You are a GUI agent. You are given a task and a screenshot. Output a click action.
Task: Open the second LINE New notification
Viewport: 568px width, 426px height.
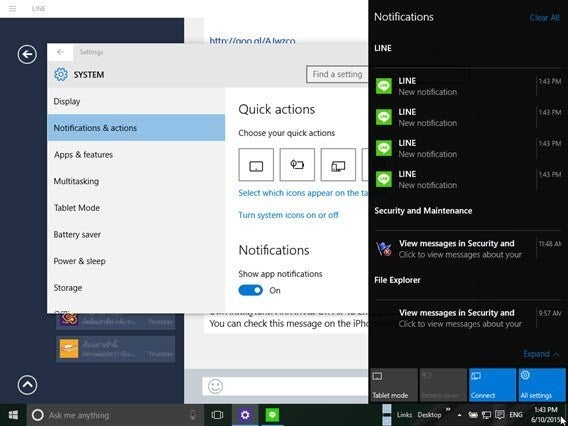tap(468, 117)
